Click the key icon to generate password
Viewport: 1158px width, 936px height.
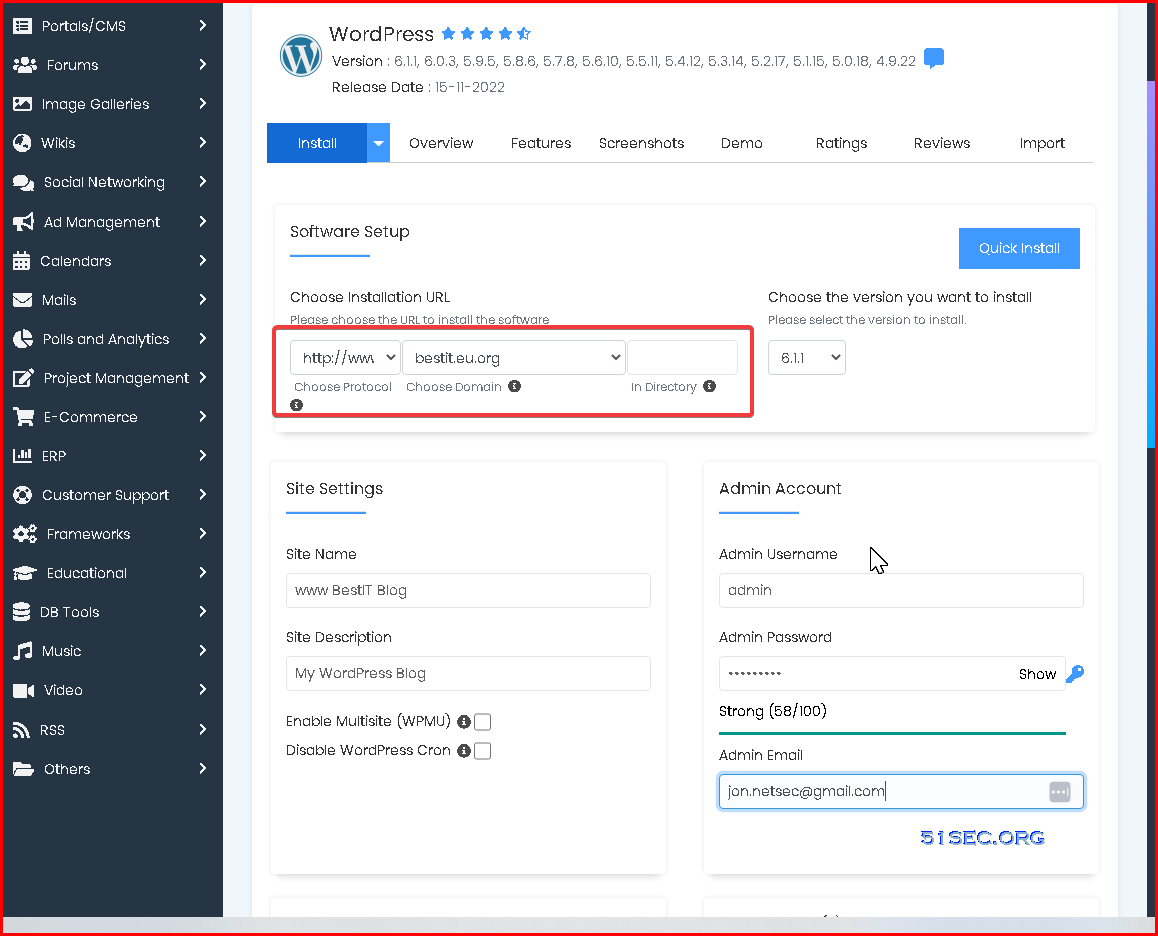click(1075, 674)
